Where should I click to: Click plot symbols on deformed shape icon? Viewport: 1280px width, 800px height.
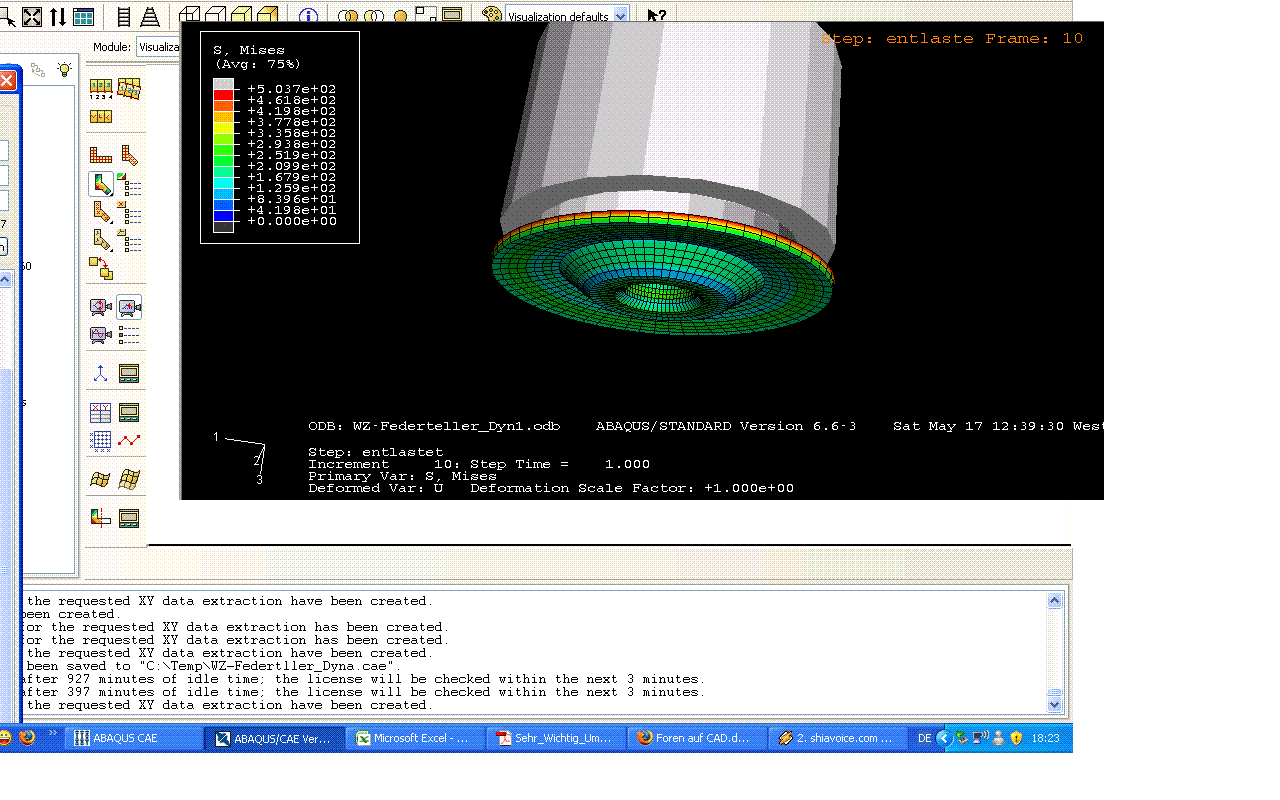point(101,212)
